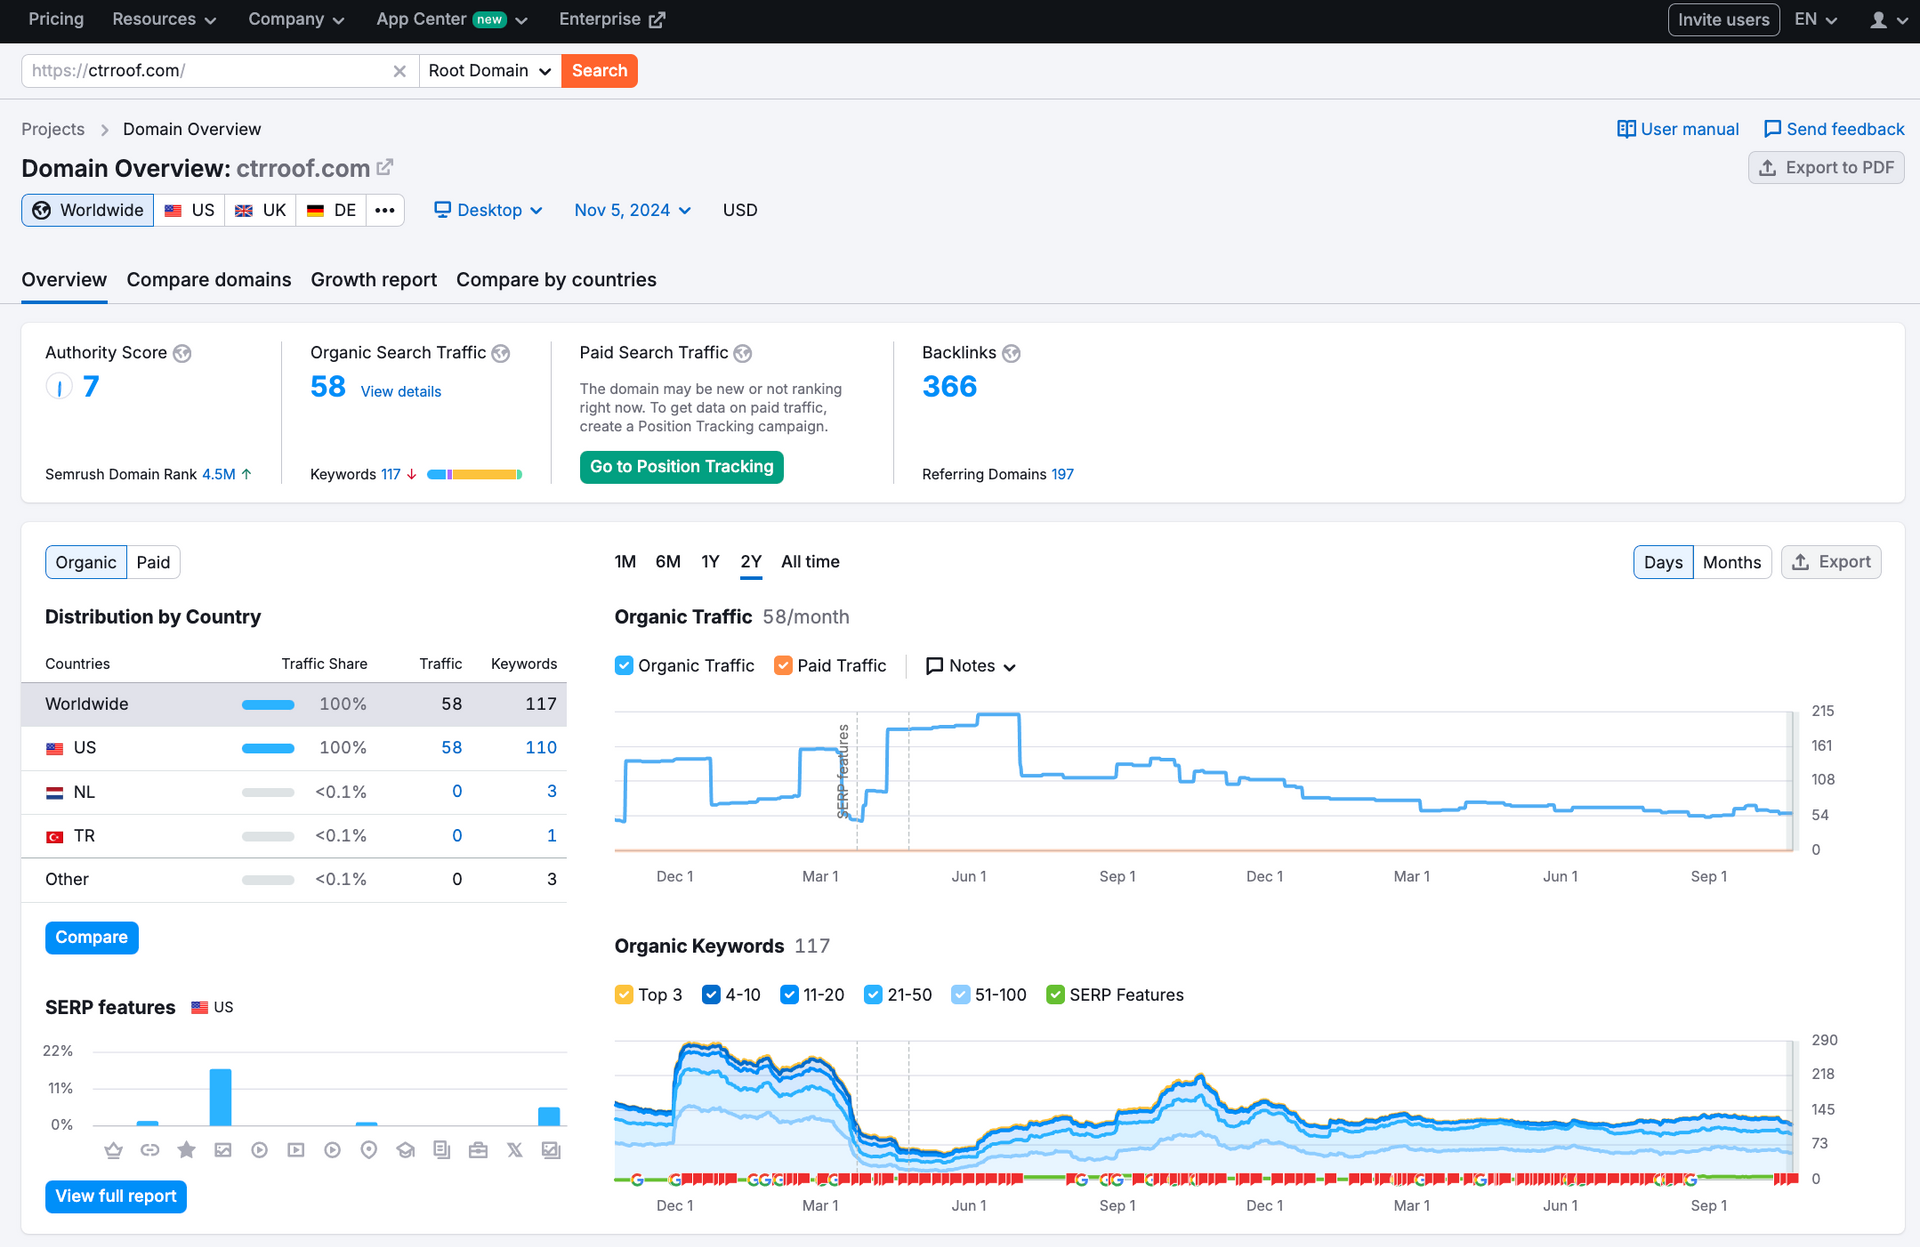Viewport: 1920px width, 1247px height.
Task: Switch to Compare domains tab
Action: pyautogui.click(x=209, y=280)
